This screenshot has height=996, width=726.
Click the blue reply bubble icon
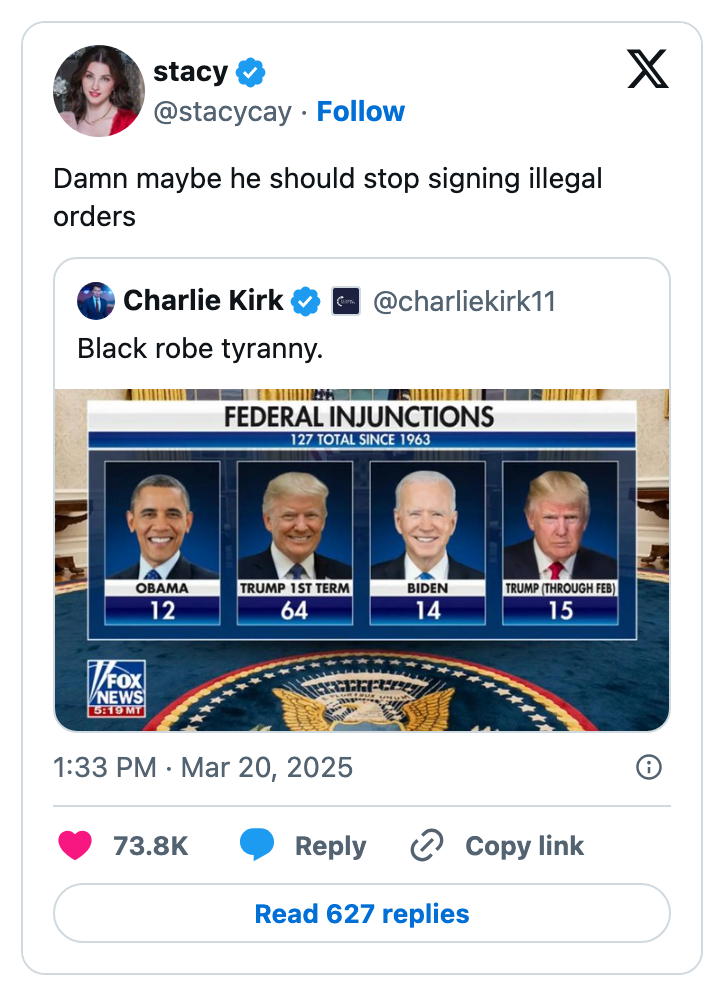click(257, 845)
